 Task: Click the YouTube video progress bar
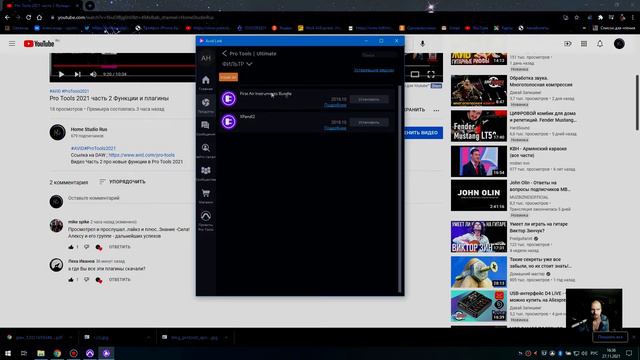tap(124, 66)
